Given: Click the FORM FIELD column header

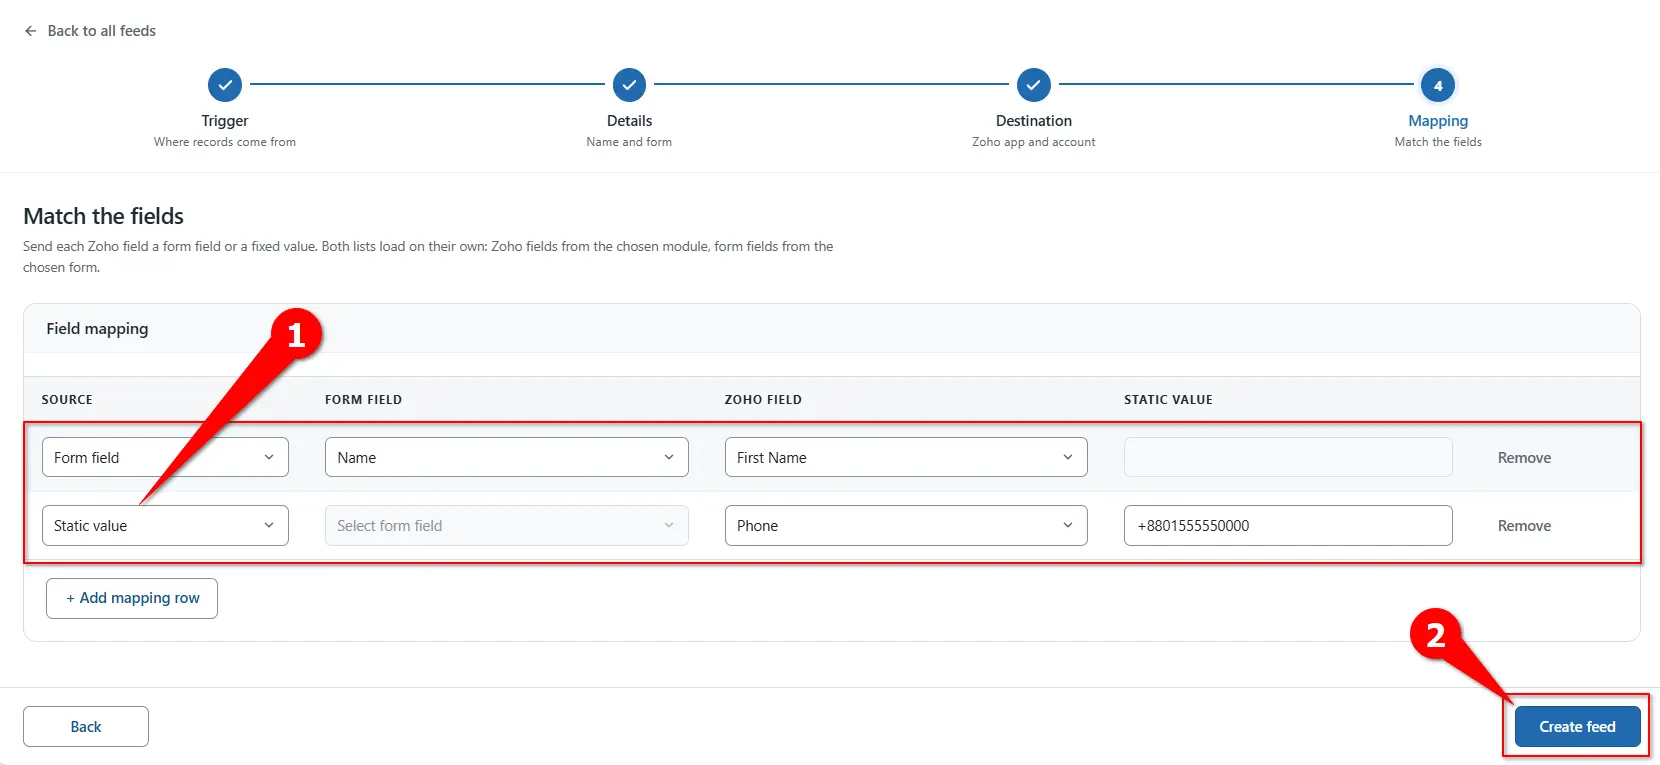Looking at the screenshot, I should tap(363, 400).
